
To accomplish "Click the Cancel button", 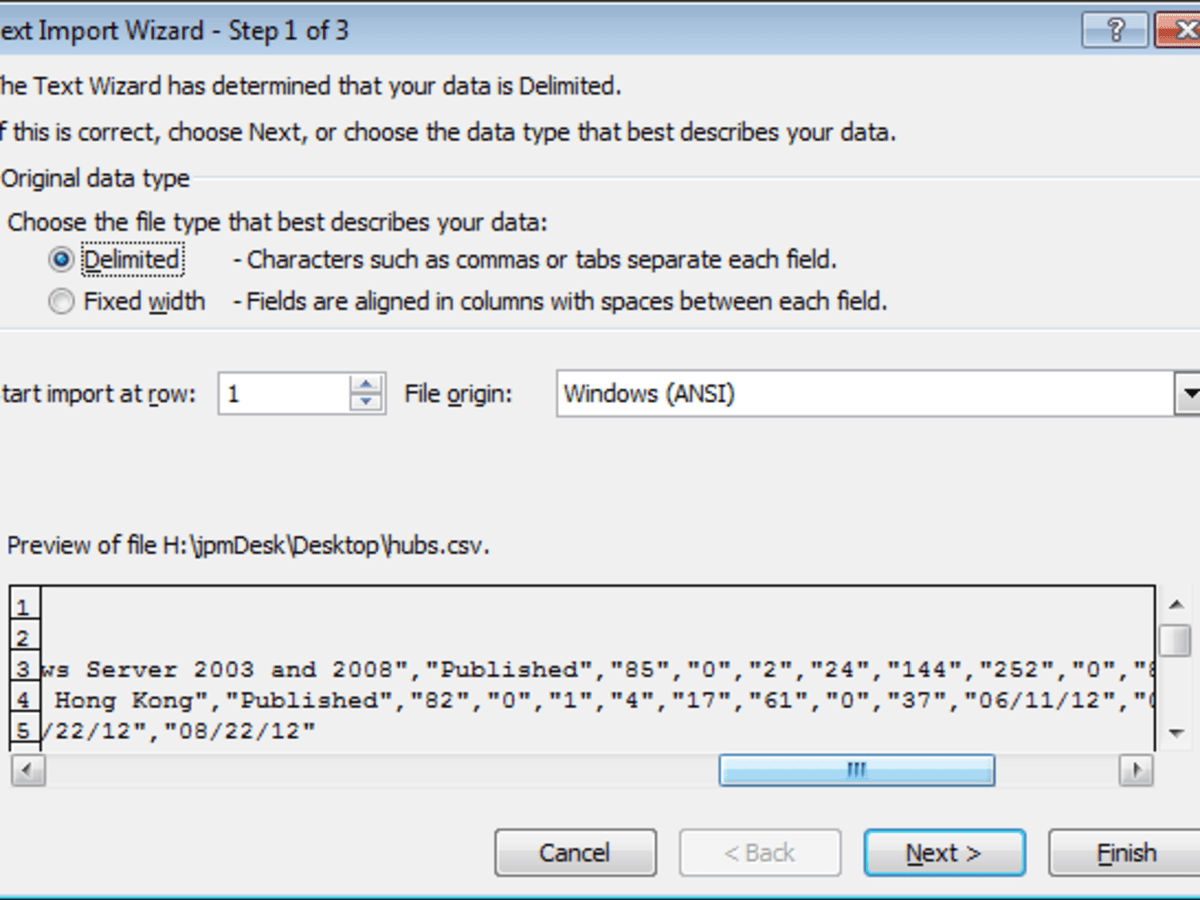I will click(x=575, y=853).
